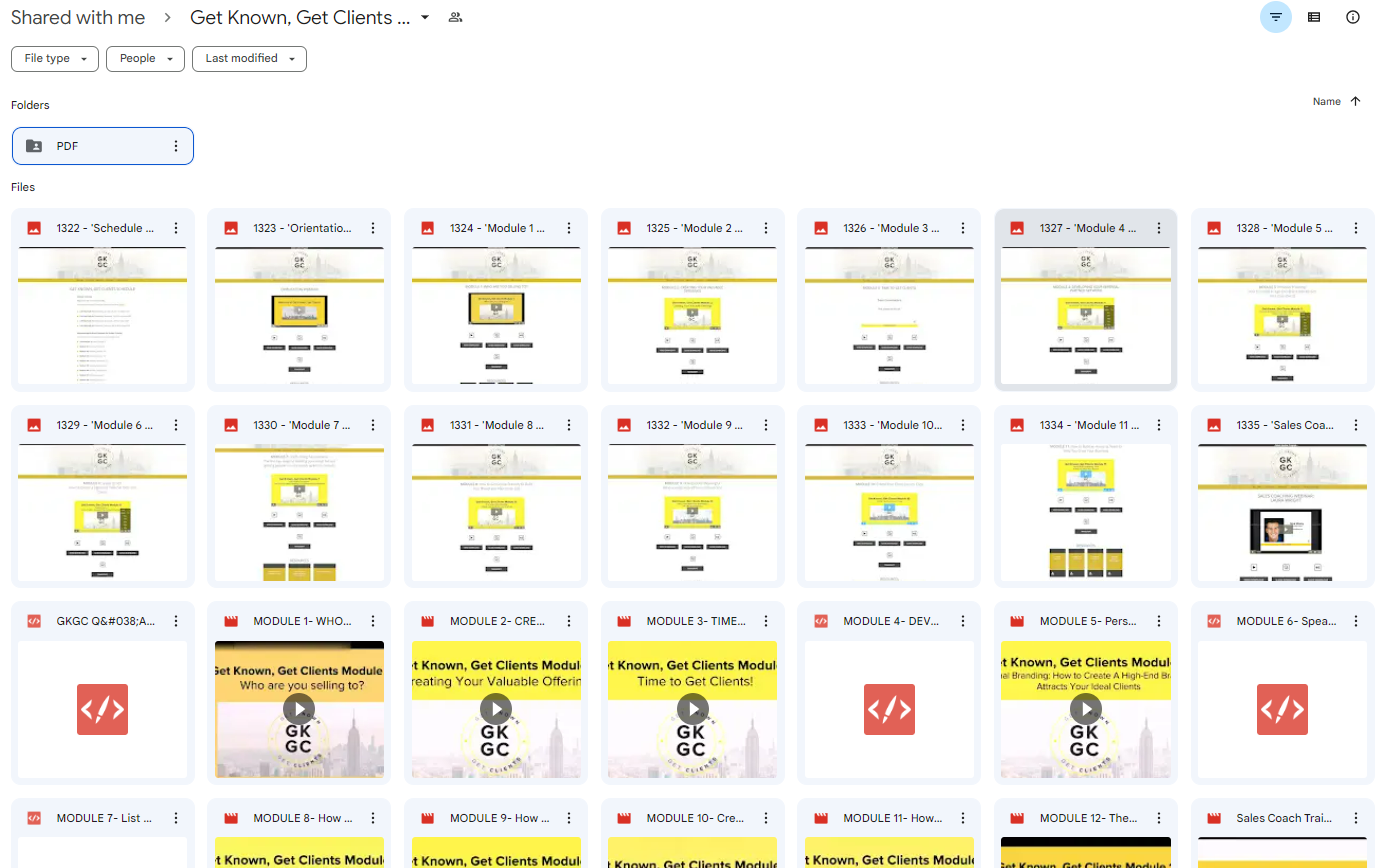This screenshot has height=868, width=1381.
Task: Open the 1322 Schedule image thumbnail
Action: pos(103,315)
